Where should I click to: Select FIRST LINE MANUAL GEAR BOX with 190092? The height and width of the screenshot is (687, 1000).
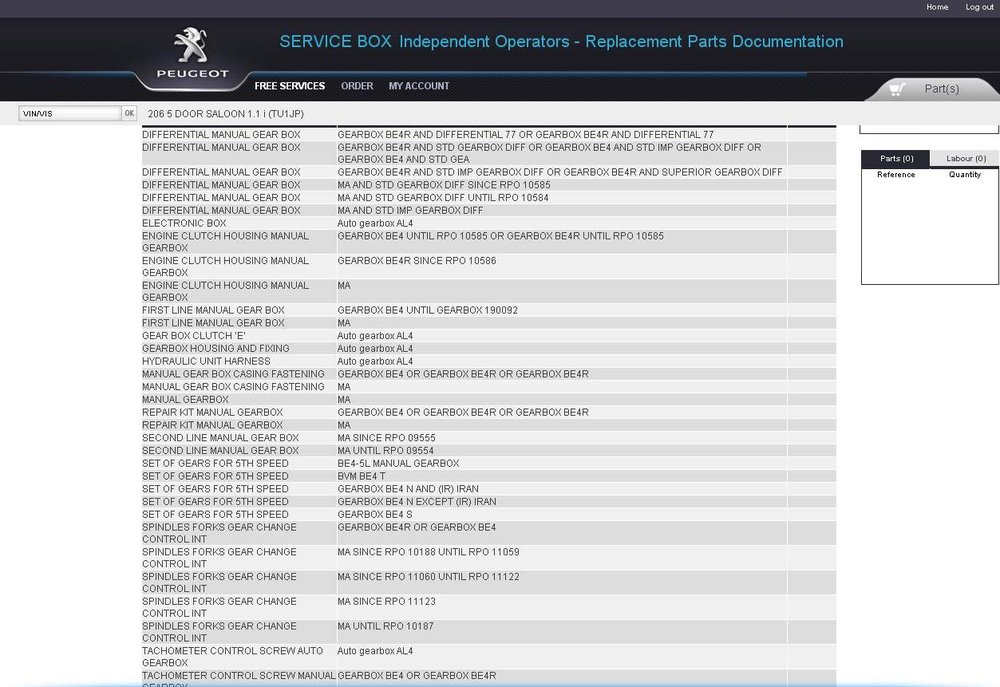pos(489,310)
